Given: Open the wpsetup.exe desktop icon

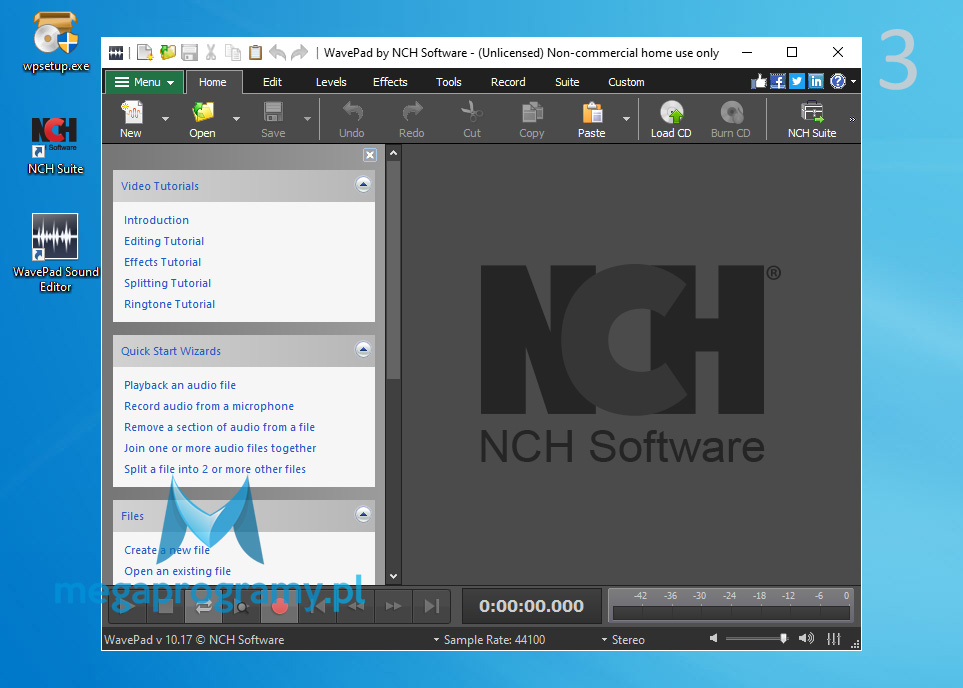Looking at the screenshot, I should [x=56, y=42].
